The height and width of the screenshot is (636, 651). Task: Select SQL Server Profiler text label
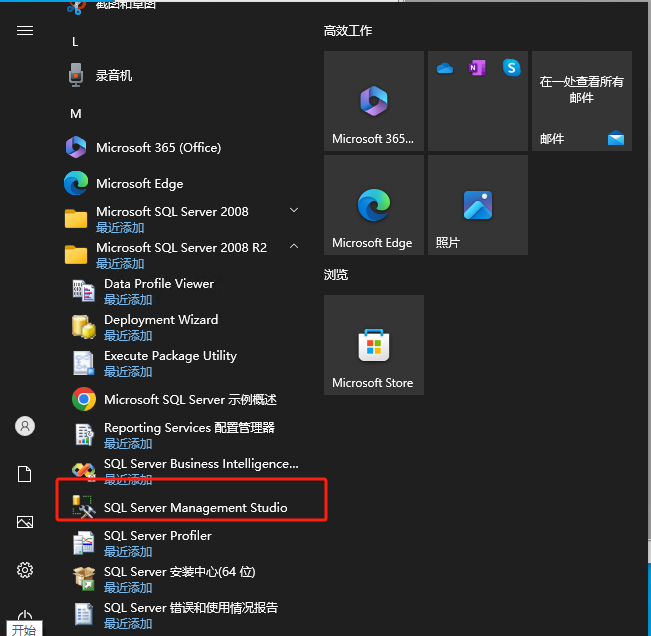(158, 536)
